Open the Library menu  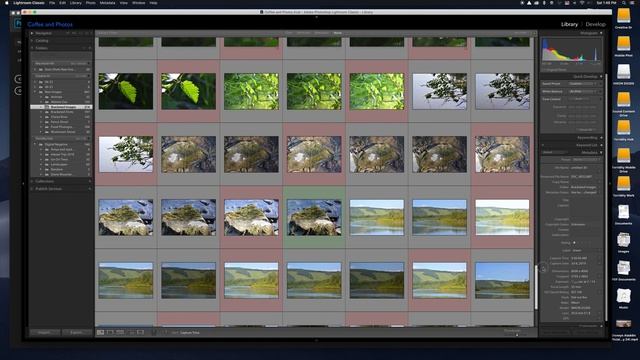(x=76, y=3)
